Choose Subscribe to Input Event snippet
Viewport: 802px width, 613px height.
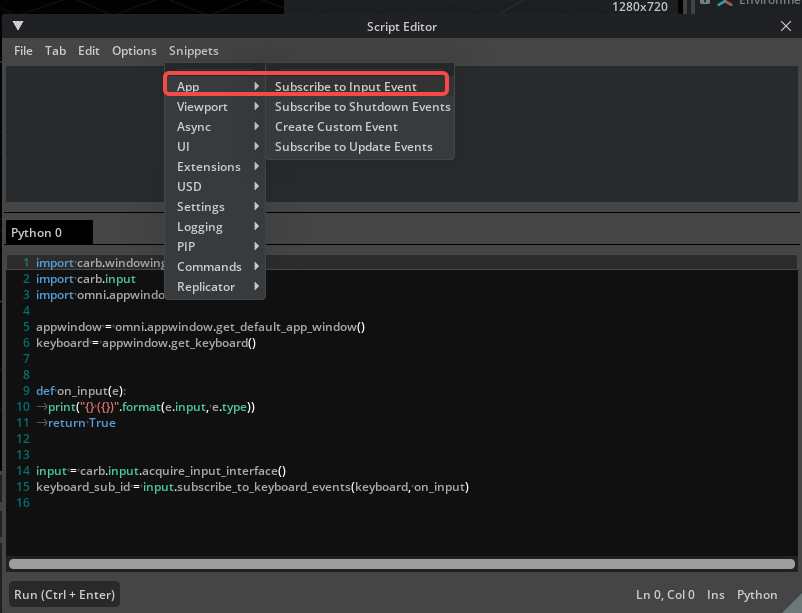(360, 86)
